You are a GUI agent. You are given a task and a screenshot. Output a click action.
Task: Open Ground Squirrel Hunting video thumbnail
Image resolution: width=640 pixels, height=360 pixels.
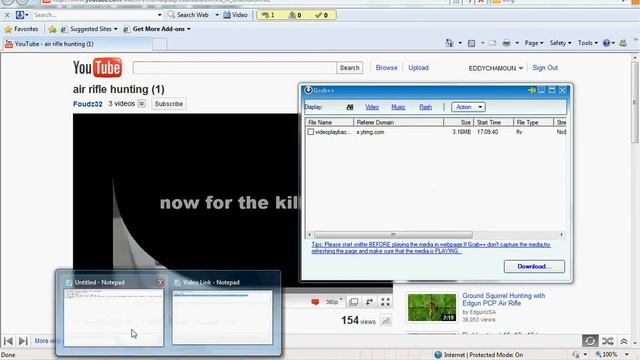click(x=432, y=307)
